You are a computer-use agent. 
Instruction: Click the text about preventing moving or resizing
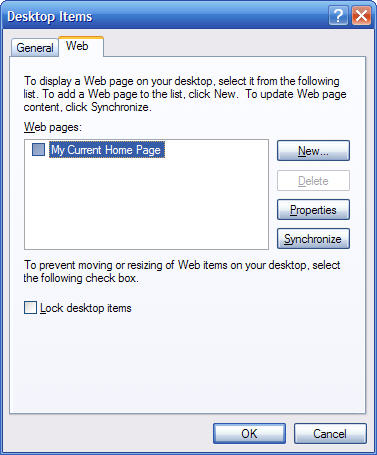pyautogui.click(x=182, y=271)
